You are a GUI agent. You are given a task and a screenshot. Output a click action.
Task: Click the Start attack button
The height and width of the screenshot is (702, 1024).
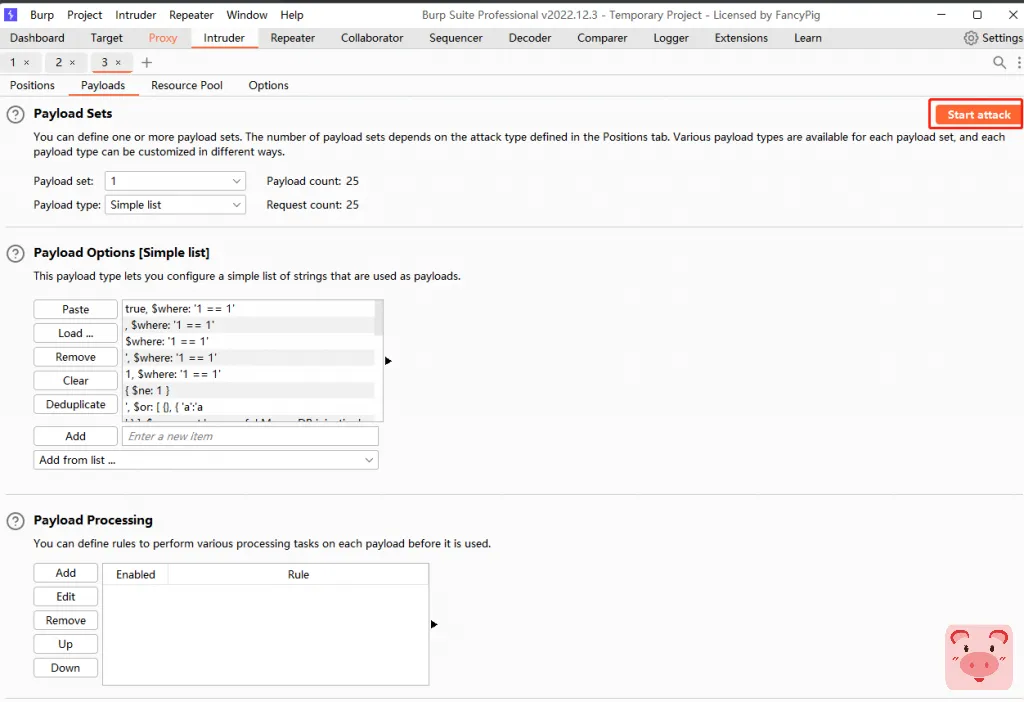pyautogui.click(x=978, y=115)
